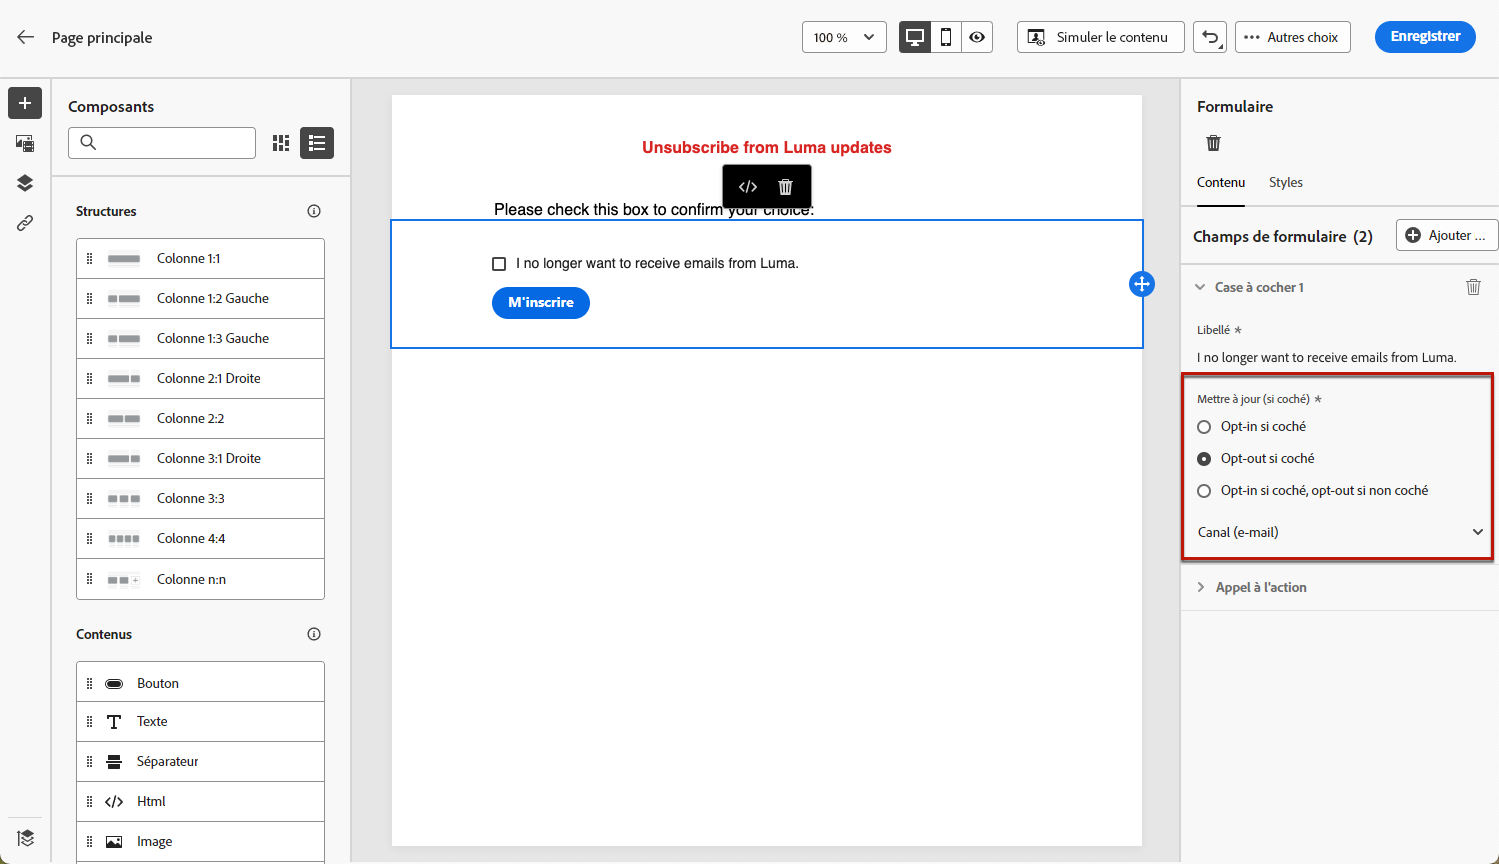Screen dimensions: 1499x864
Task: Open the add components plus icon in sidebar
Action: (x=25, y=103)
